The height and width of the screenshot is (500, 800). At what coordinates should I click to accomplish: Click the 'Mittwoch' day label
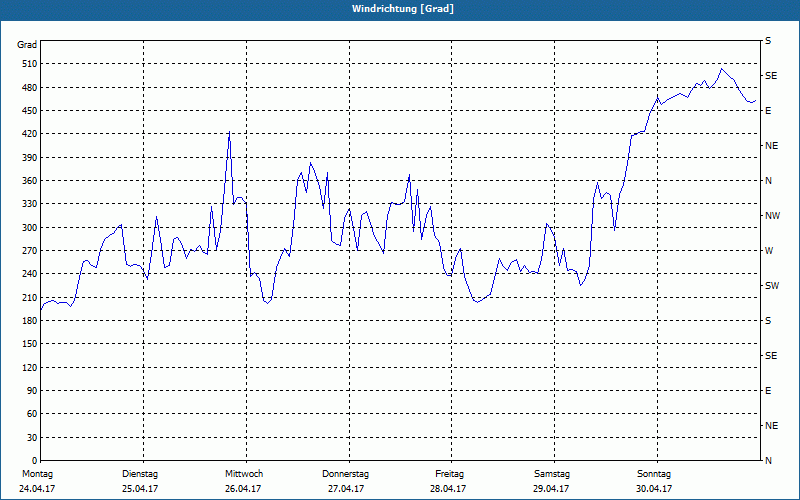[x=244, y=474]
